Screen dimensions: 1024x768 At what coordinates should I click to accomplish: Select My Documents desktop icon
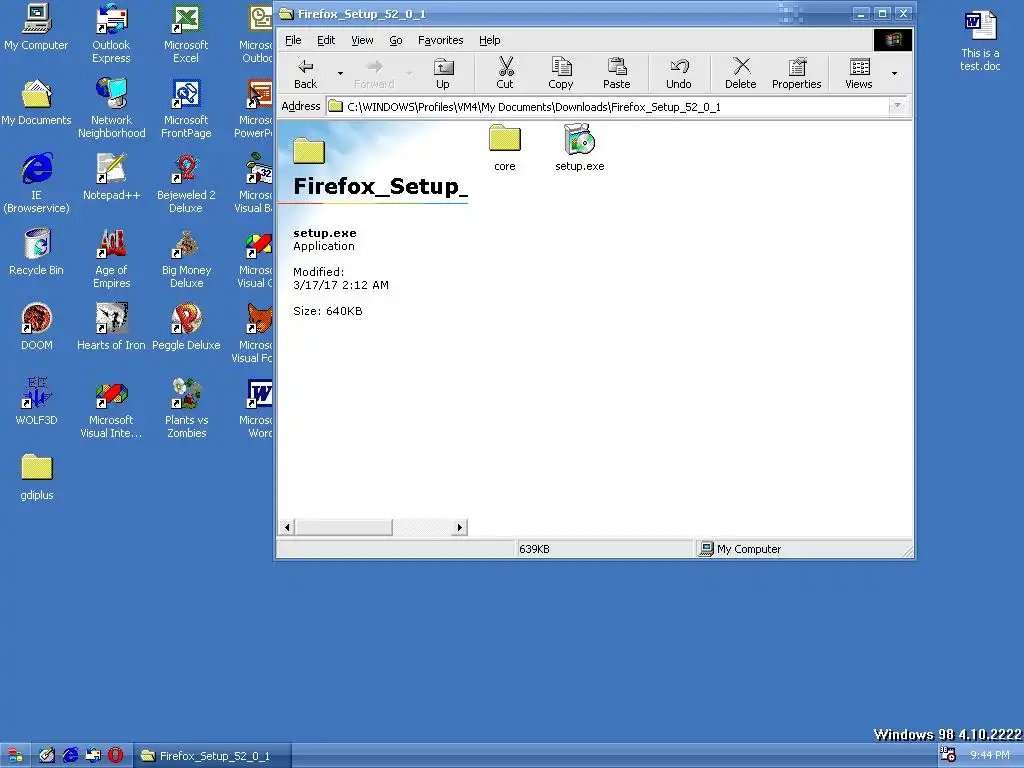(36, 103)
